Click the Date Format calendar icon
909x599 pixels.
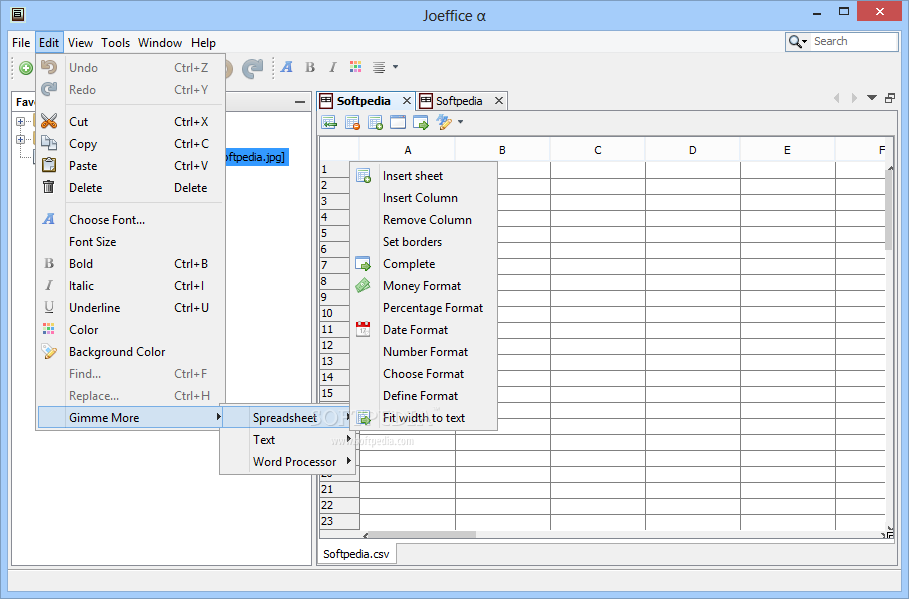363,329
